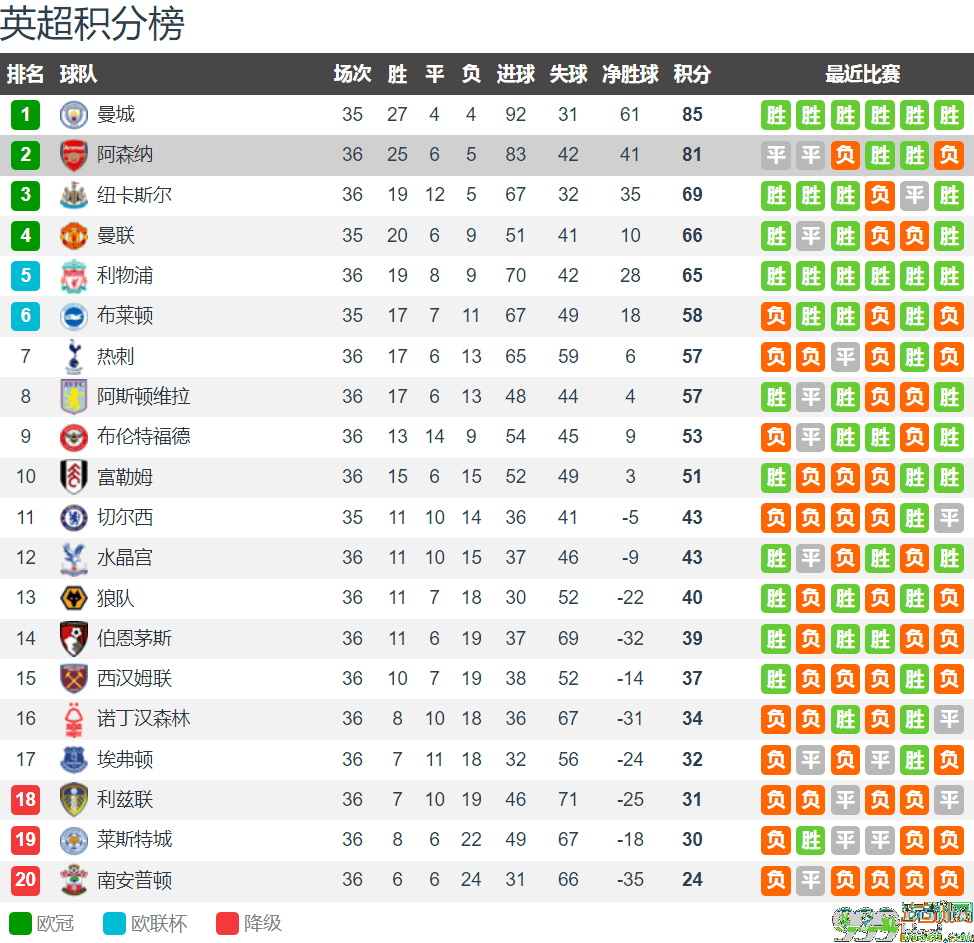This screenshot has width=974, height=943.
Task: Click the Southampton club crest
Action: coord(73,880)
